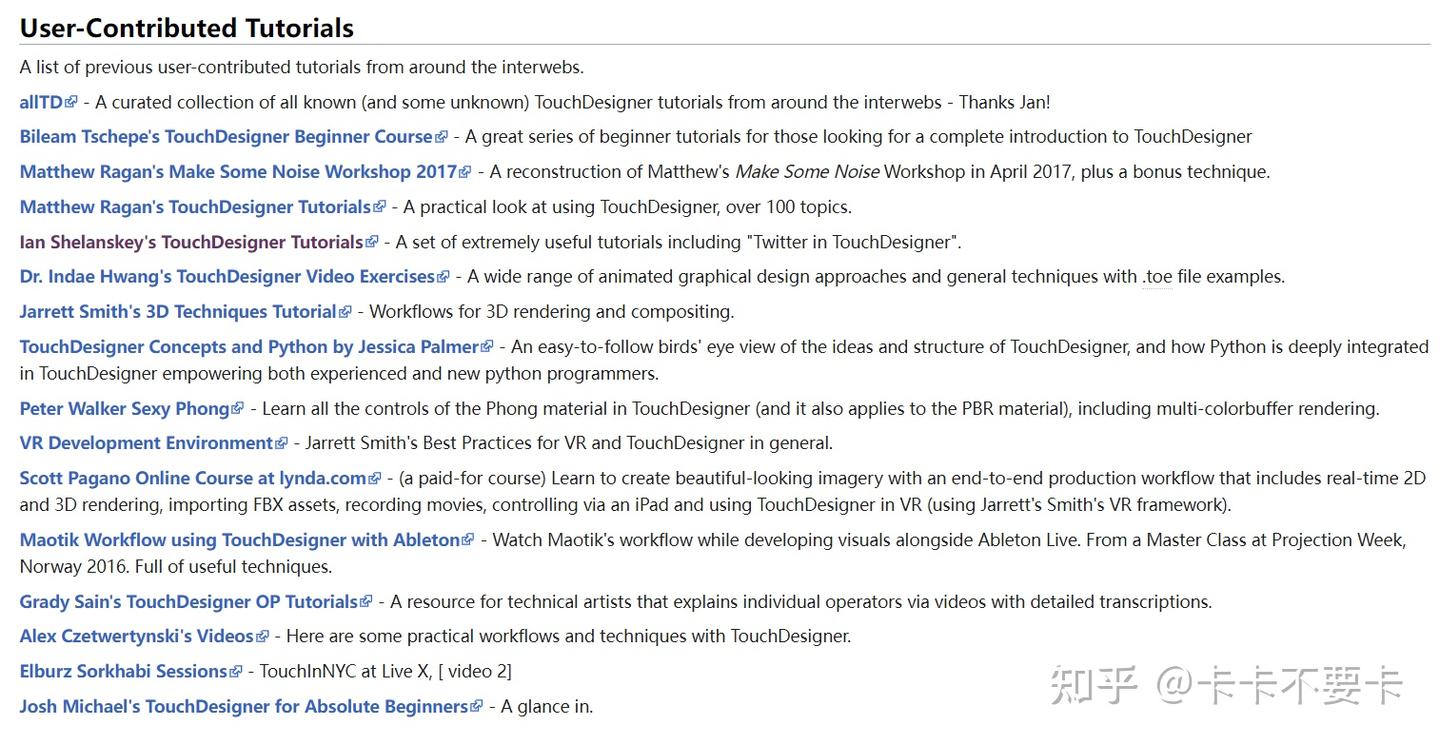Click the external-link icon beside allTD

coord(71,102)
